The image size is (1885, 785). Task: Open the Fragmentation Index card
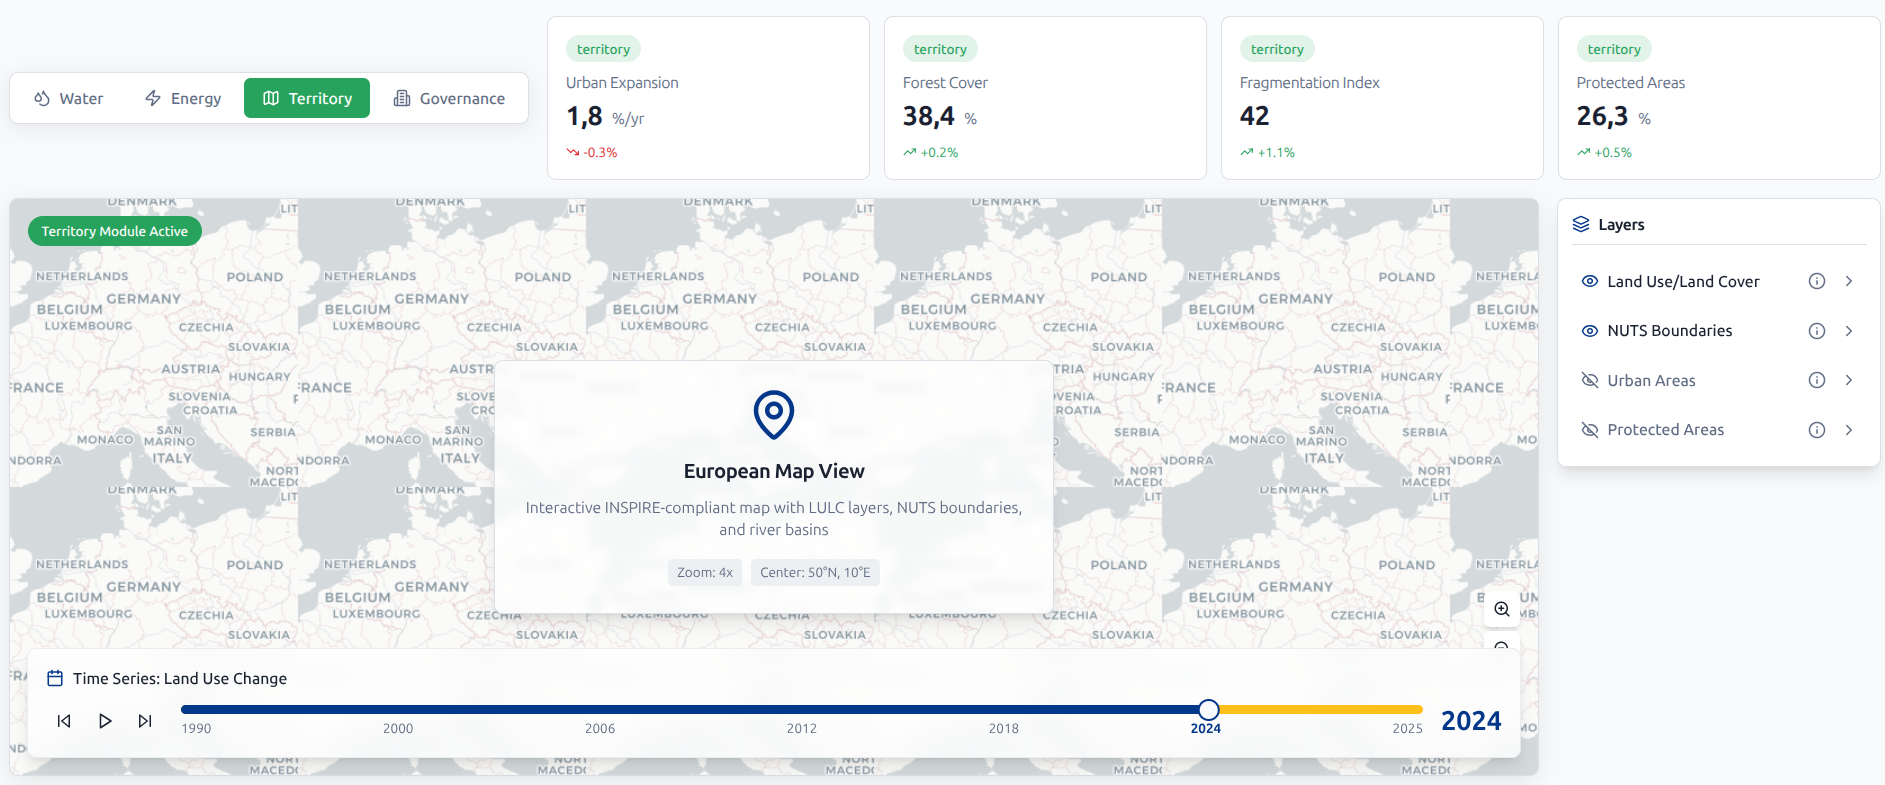[x=1382, y=98]
